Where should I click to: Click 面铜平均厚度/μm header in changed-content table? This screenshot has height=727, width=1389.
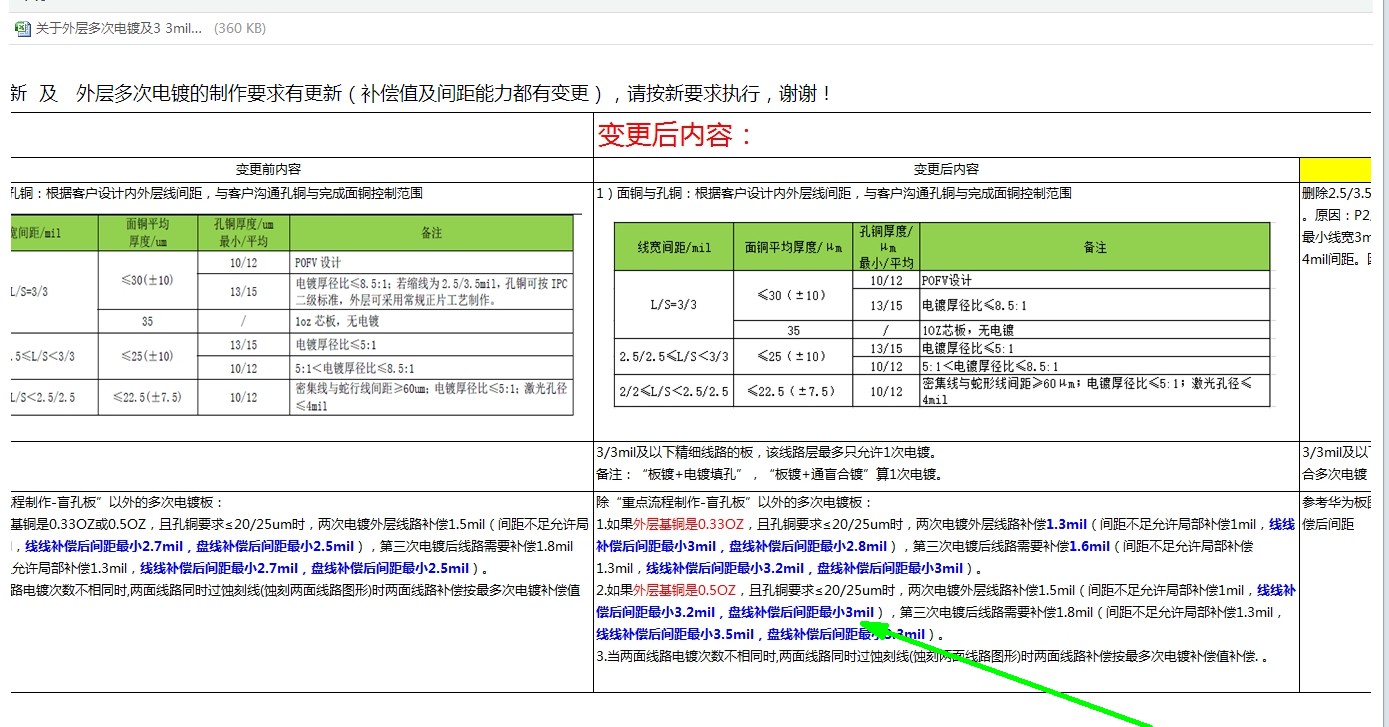click(793, 247)
